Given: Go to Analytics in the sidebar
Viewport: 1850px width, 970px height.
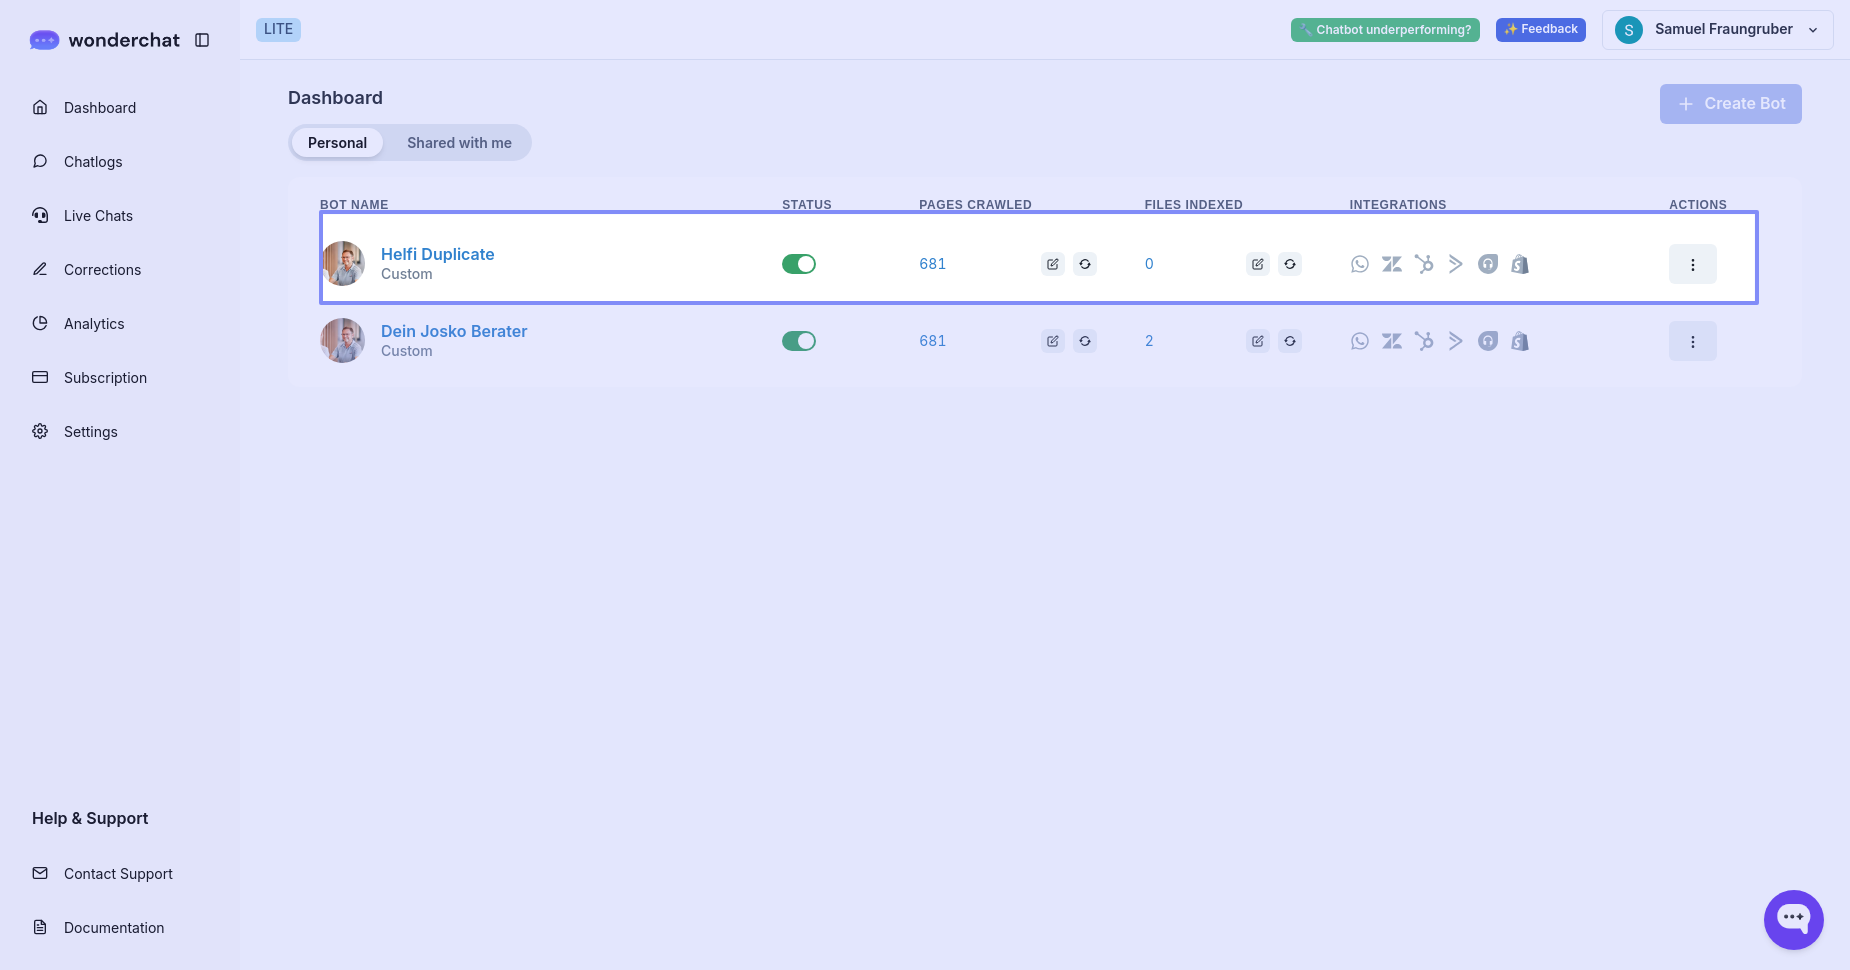Looking at the screenshot, I should tap(94, 324).
